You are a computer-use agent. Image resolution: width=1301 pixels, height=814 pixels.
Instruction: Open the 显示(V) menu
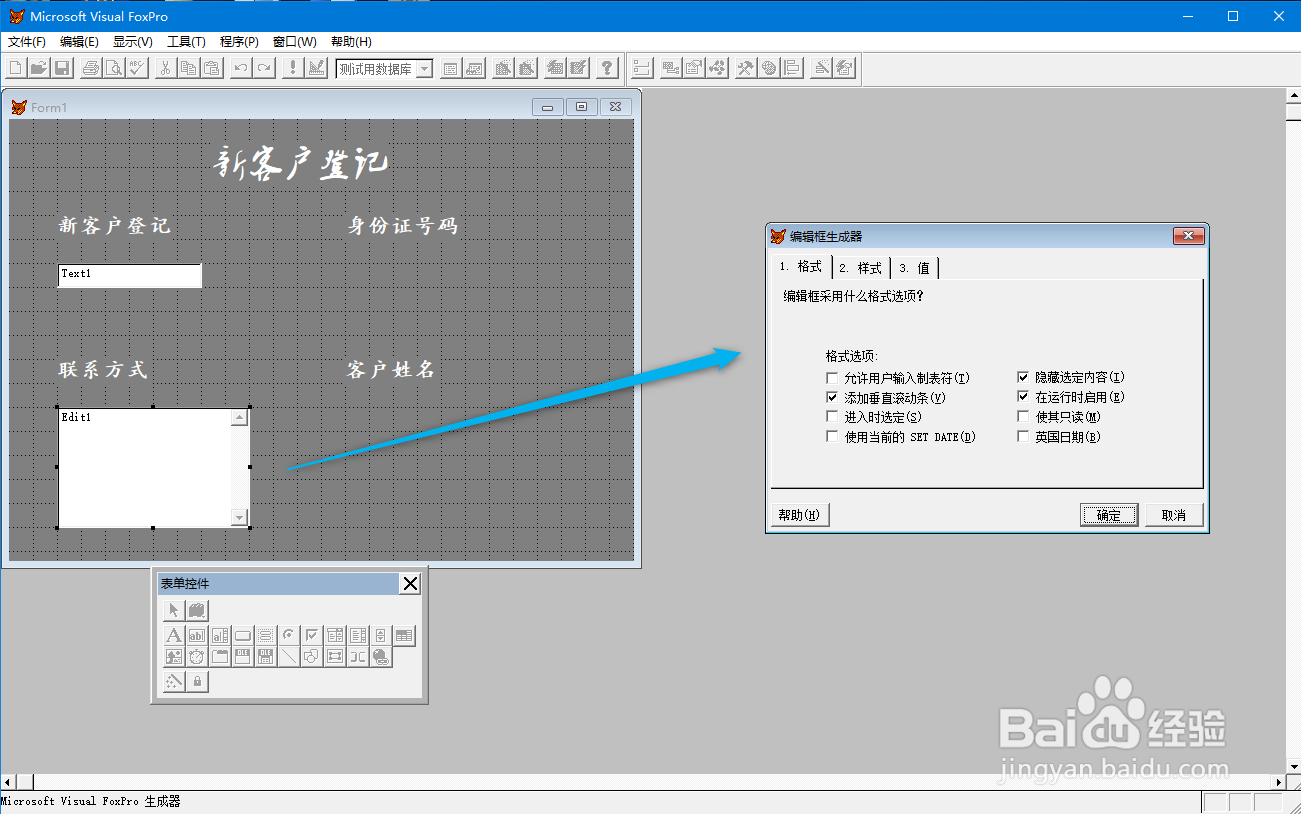[x=133, y=41]
